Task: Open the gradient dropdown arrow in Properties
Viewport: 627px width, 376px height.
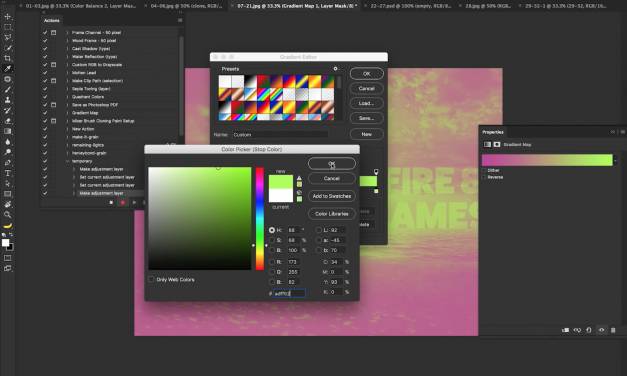Action: point(615,160)
